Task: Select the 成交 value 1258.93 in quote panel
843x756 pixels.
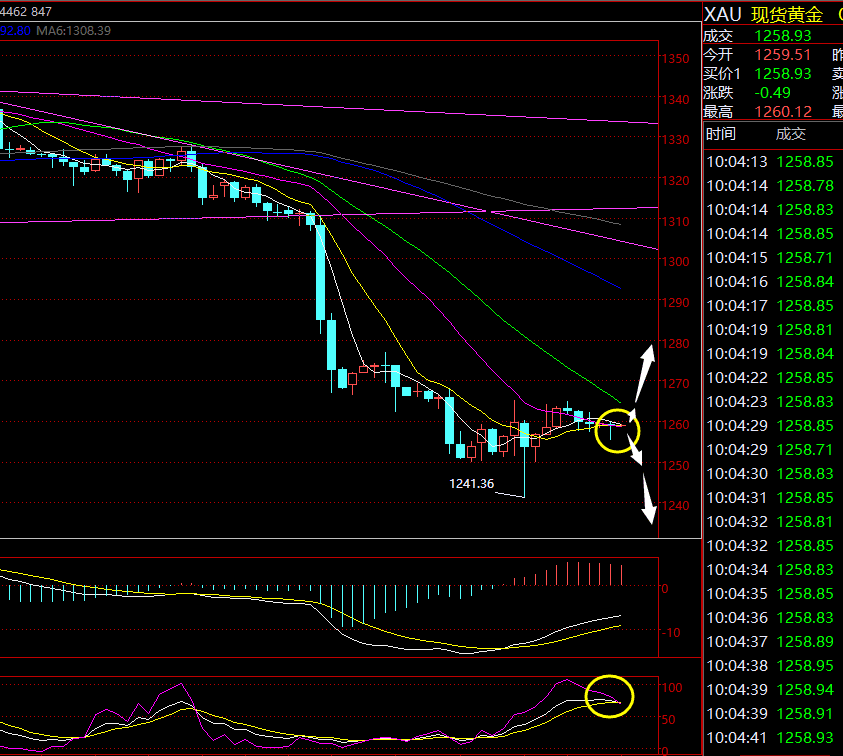Action: (x=783, y=35)
